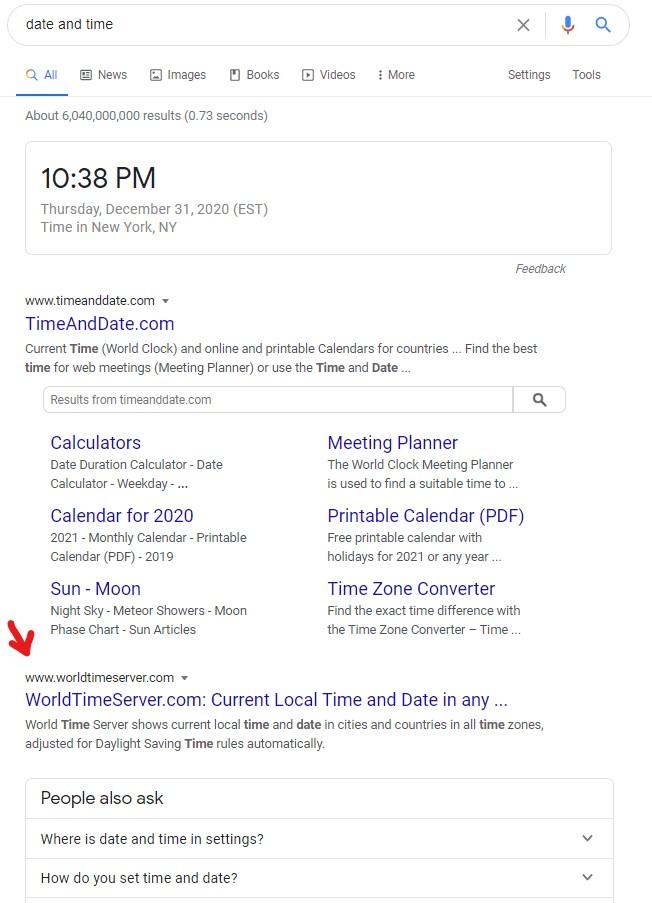
Task: Click the blue magnifying glass search icon
Action: (x=602, y=25)
